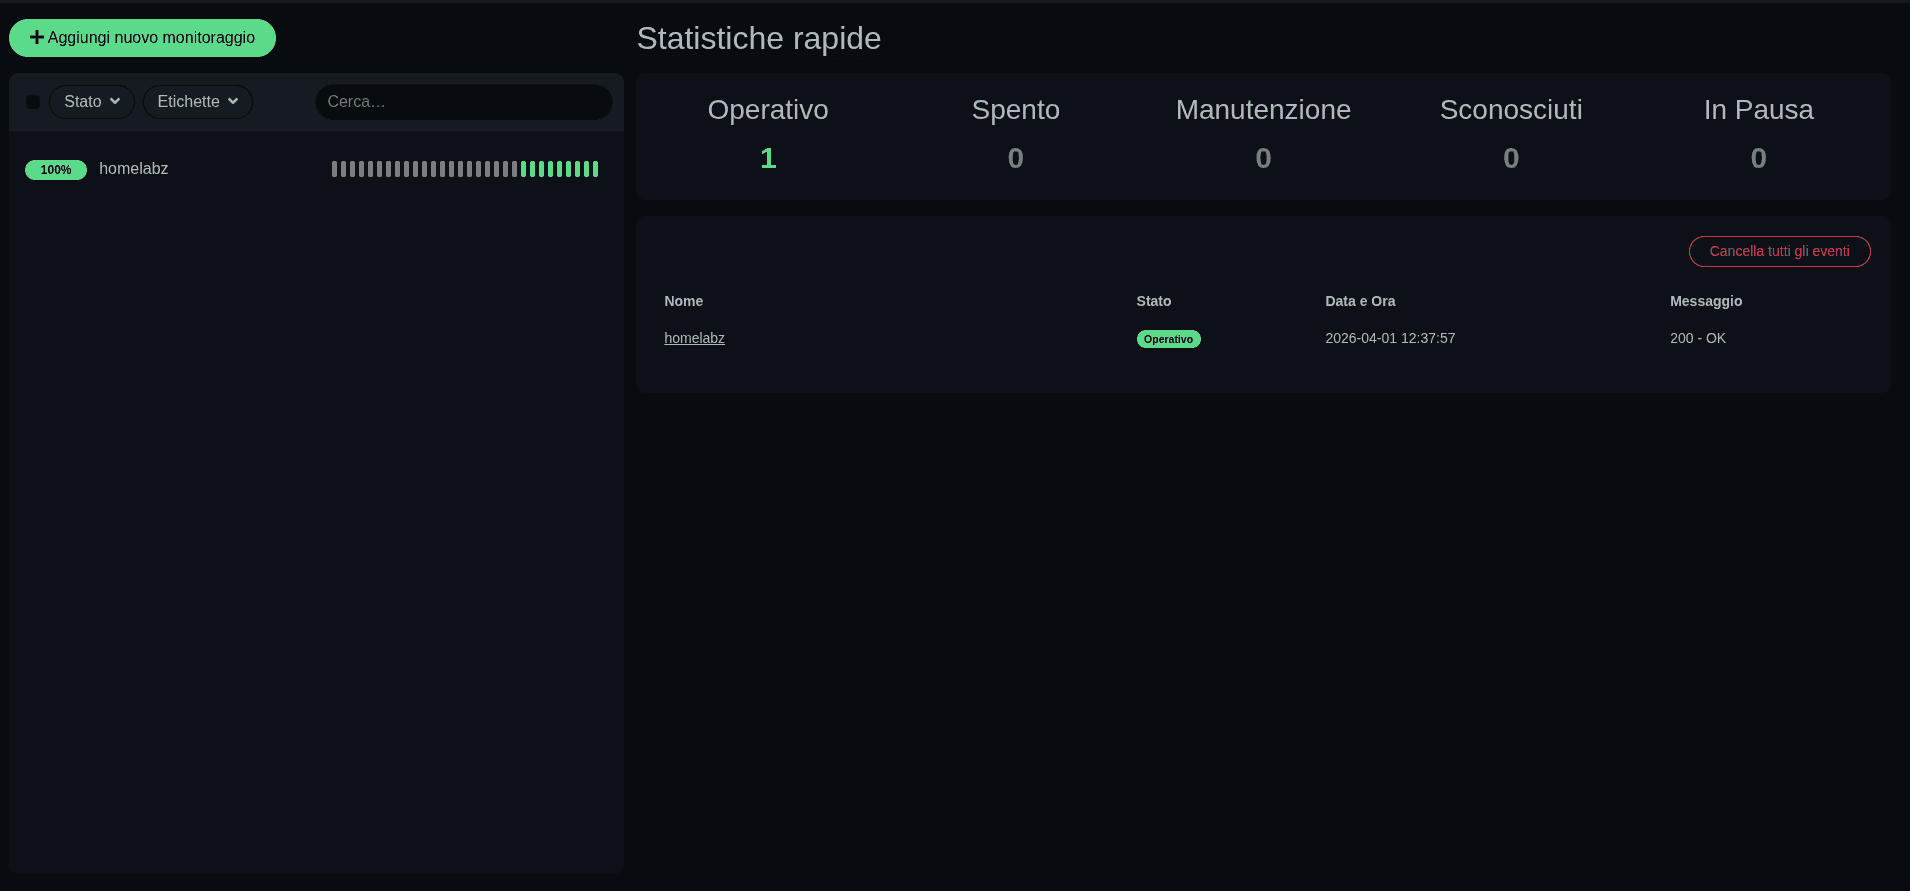The height and width of the screenshot is (891, 1910).
Task: Click the Operativo status badge in table
Action: (x=1168, y=339)
